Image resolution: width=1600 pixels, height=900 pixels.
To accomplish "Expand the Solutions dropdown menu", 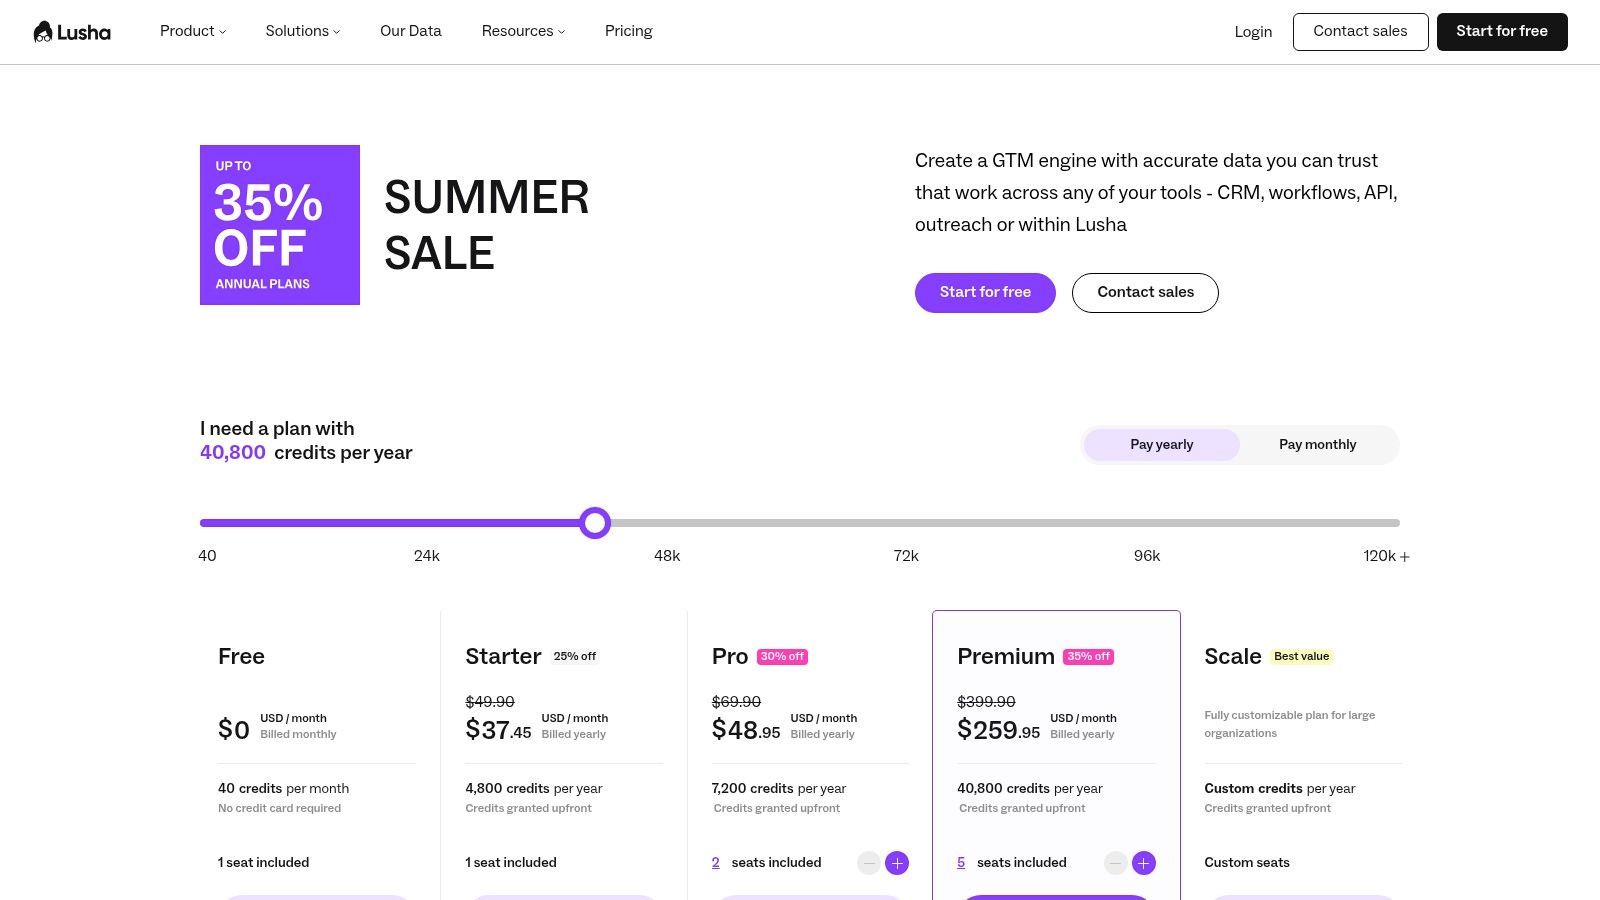I will point(303,31).
